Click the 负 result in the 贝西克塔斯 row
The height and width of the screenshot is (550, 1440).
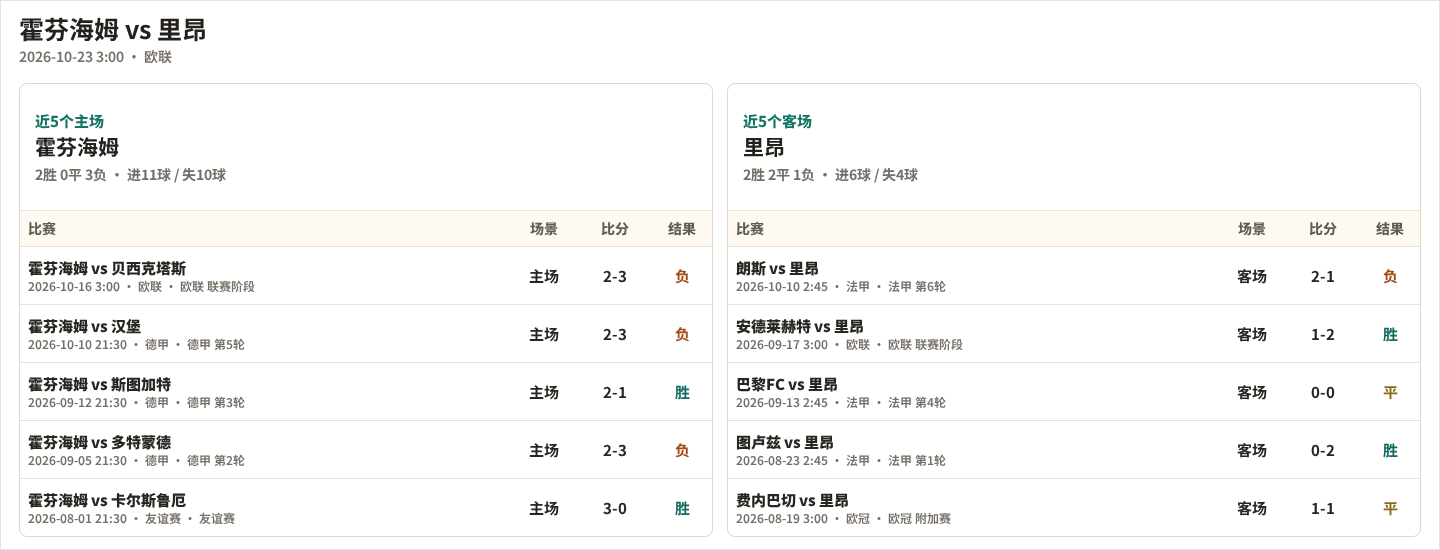tap(682, 276)
